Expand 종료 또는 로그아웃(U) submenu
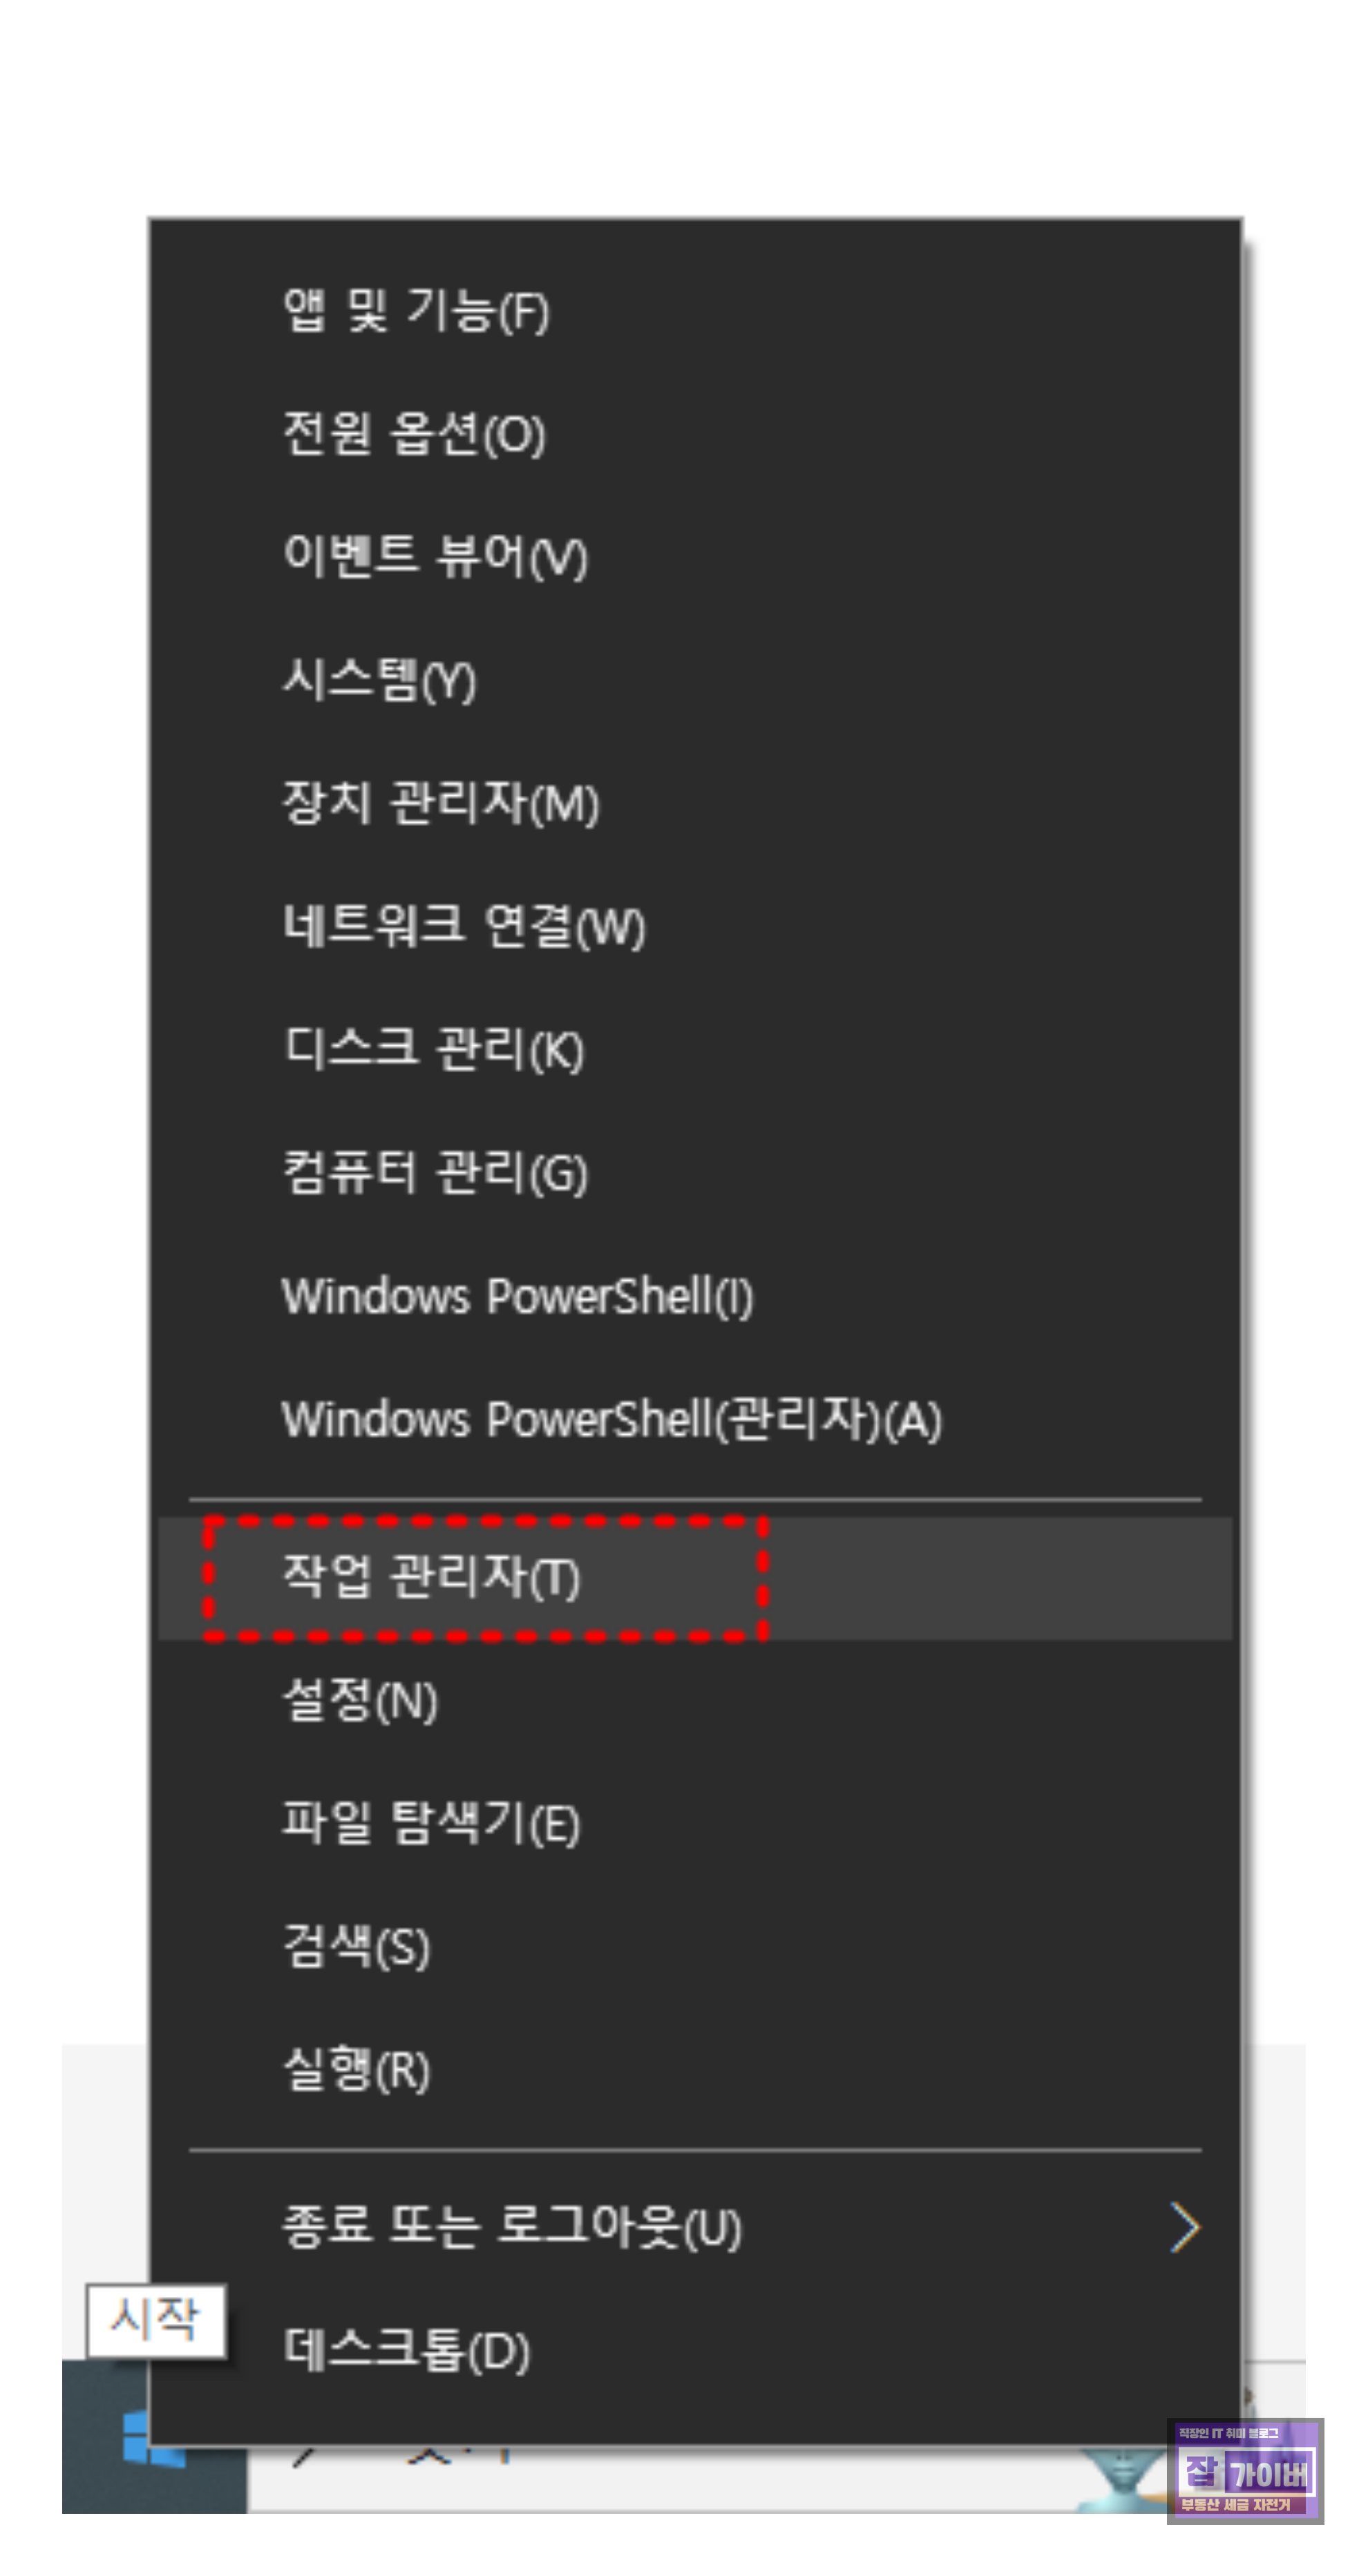 [x=695, y=2228]
